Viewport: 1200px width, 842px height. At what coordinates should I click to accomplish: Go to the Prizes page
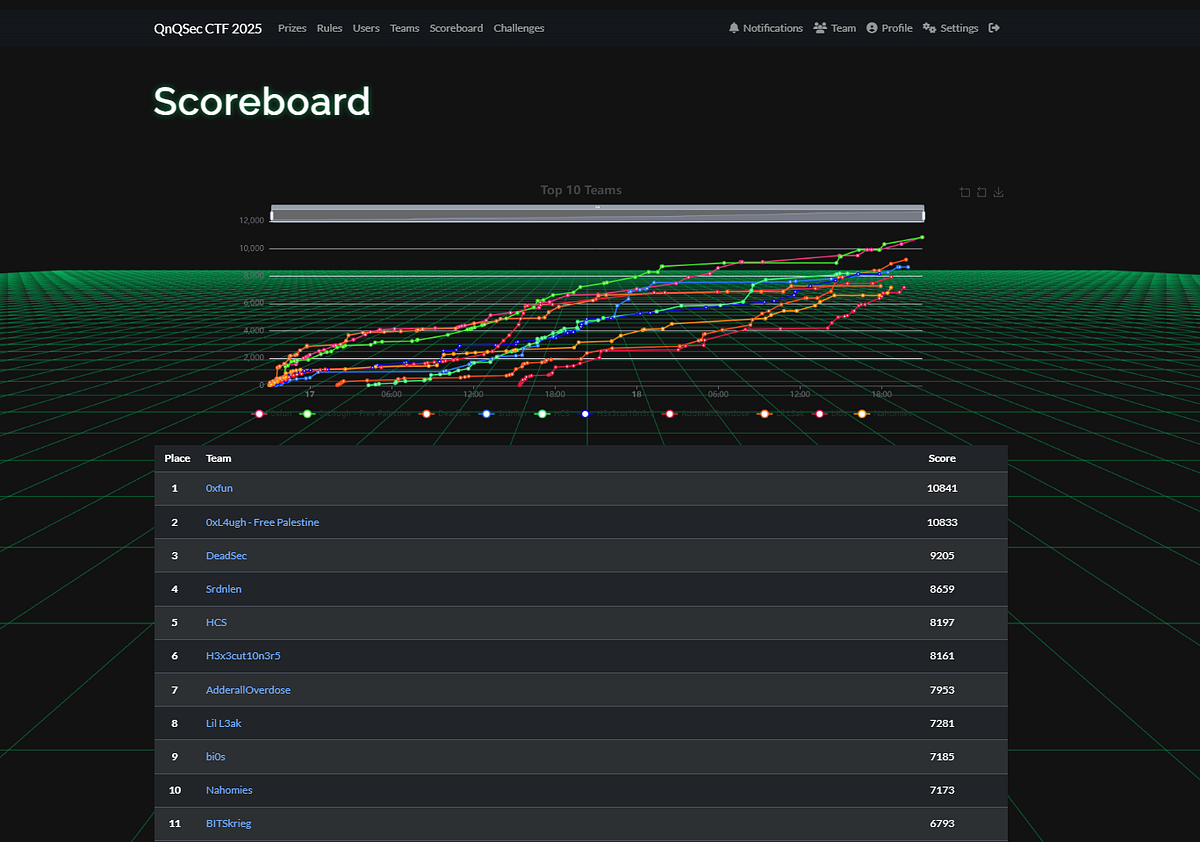click(x=292, y=28)
